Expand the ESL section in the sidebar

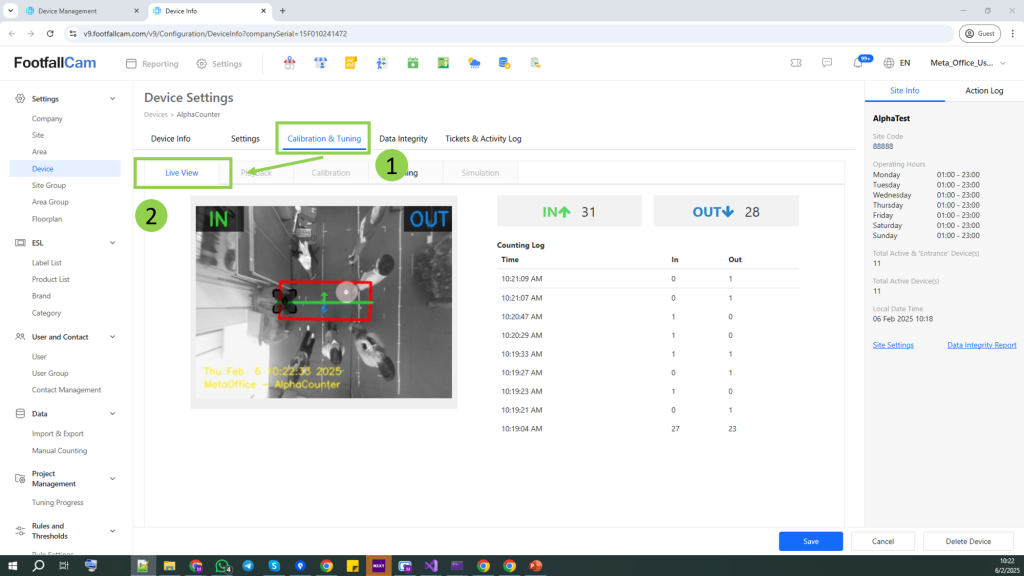pyautogui.click(x=70, y=242)
